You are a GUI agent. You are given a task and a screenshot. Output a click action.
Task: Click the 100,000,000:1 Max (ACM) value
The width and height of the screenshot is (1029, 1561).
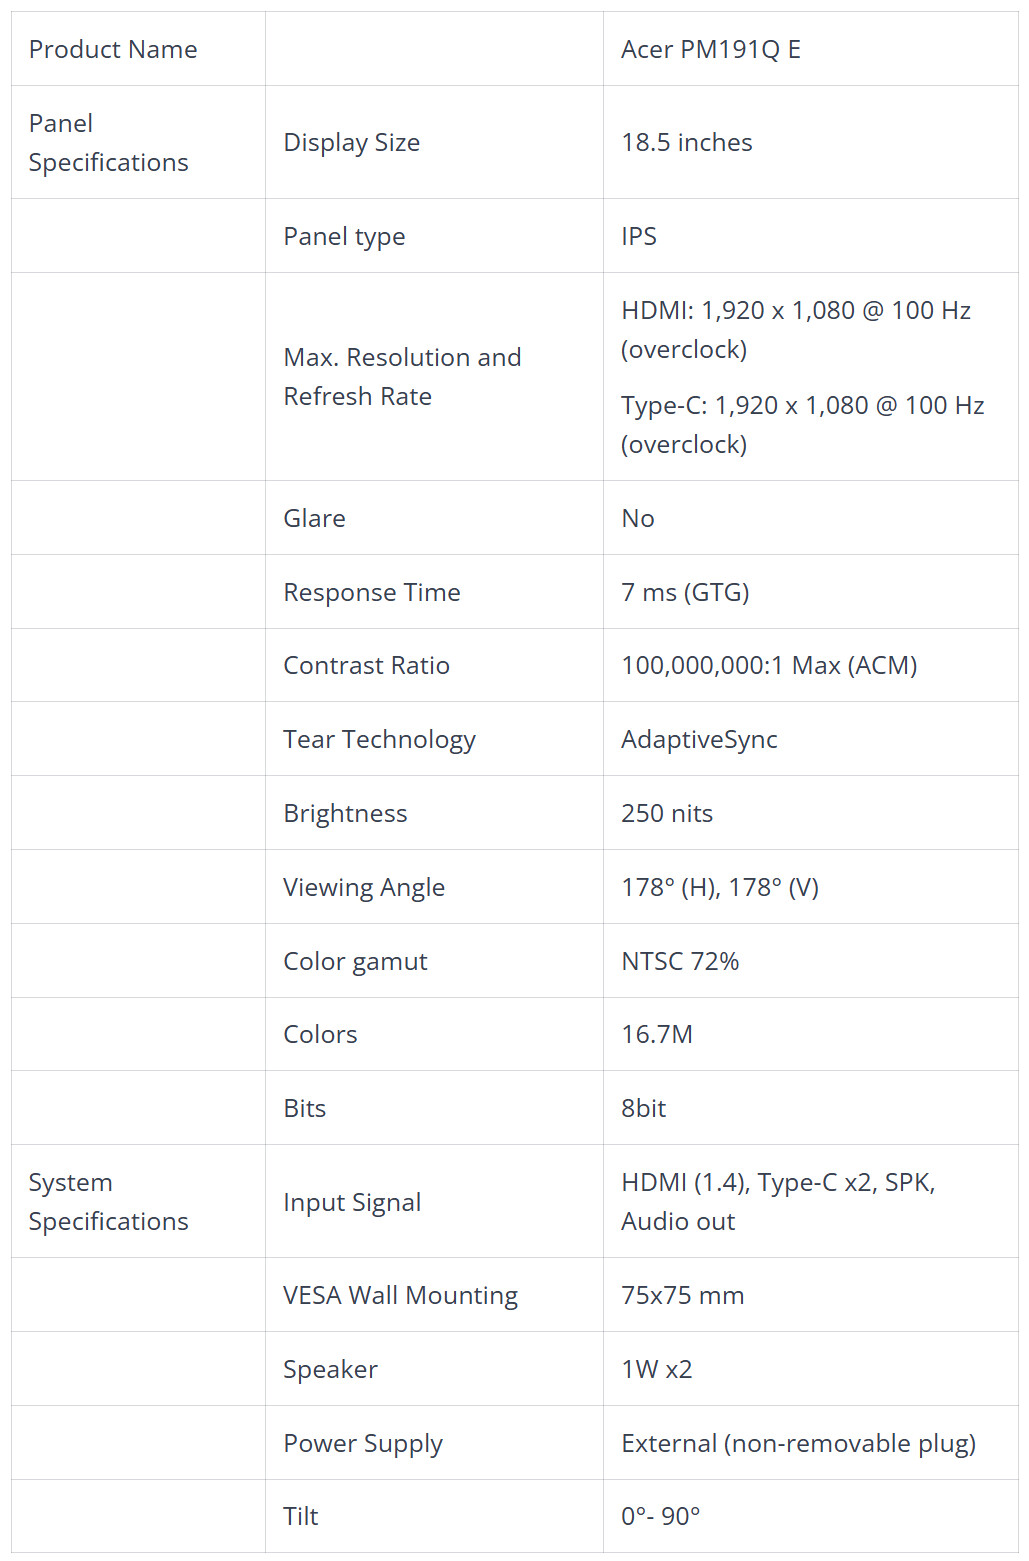coord(769,665)
